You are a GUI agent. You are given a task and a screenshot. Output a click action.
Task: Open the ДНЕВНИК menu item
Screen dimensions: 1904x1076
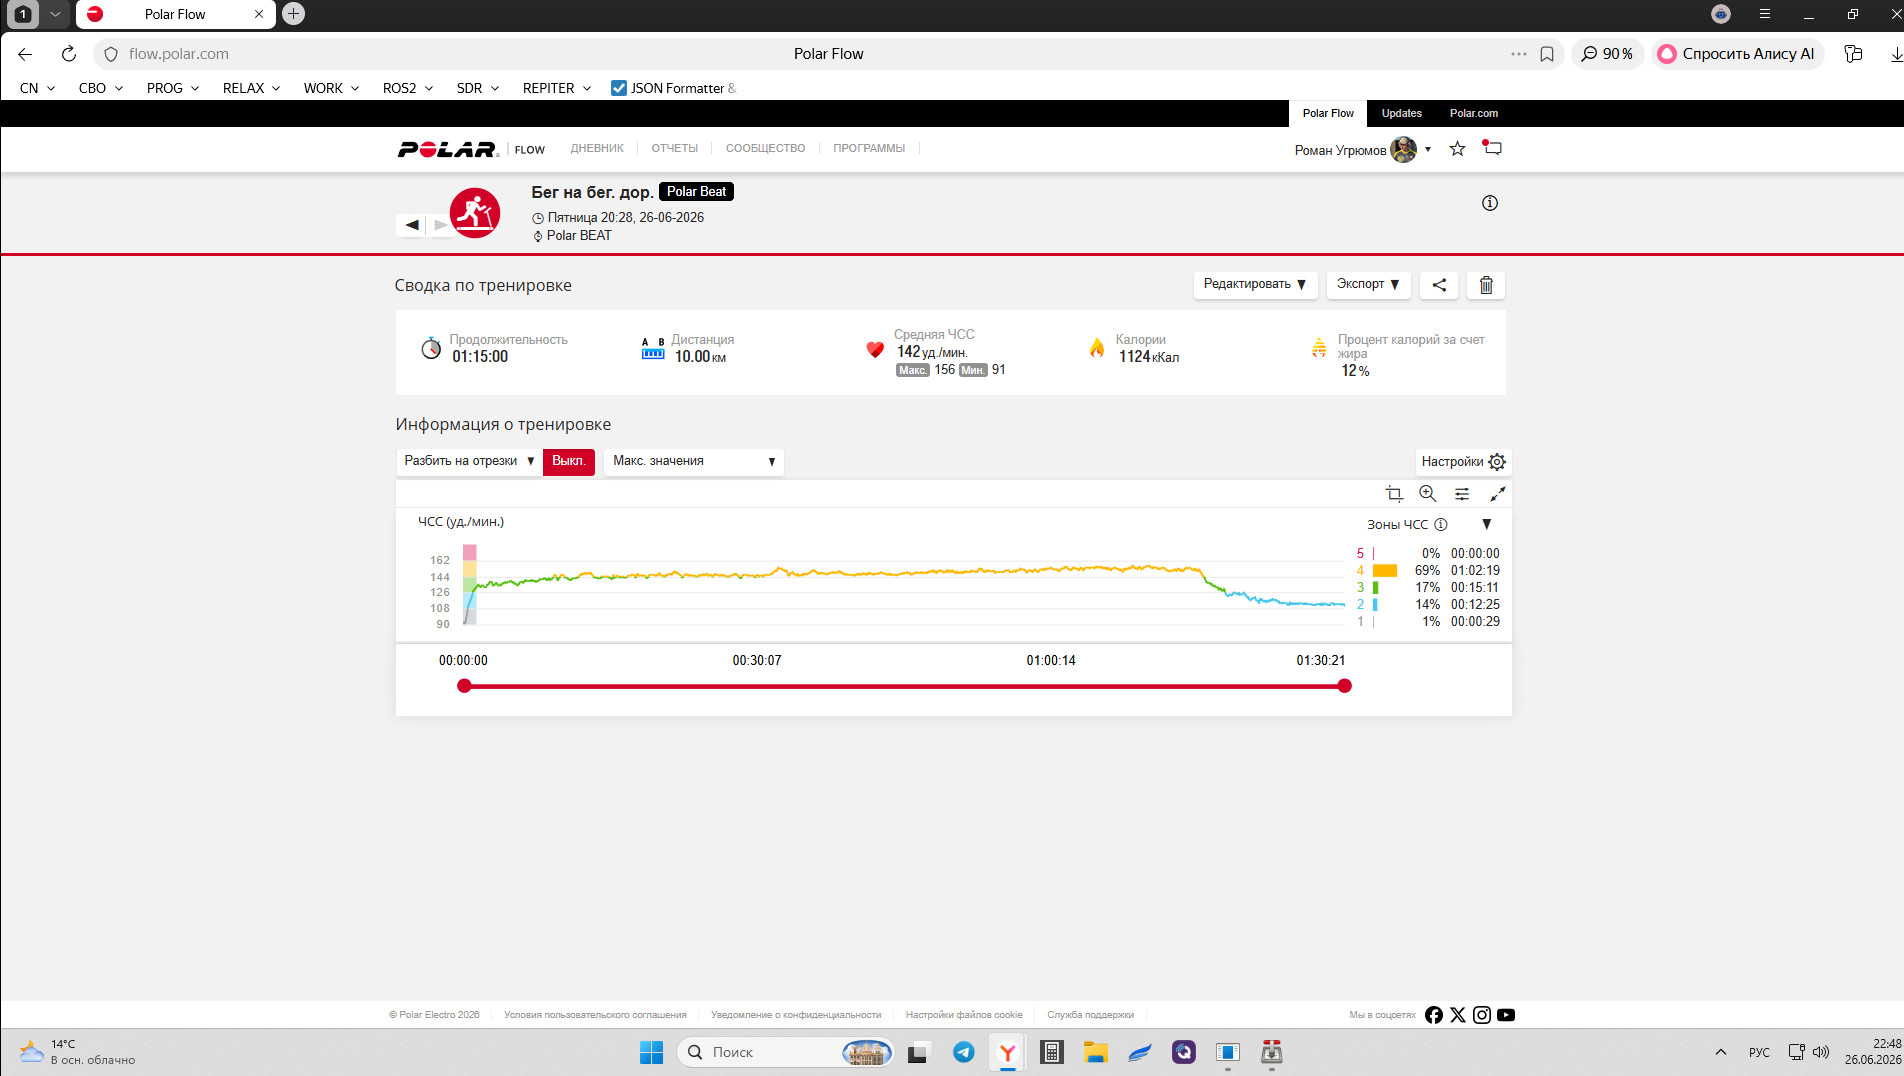click(x=597, y=148)
